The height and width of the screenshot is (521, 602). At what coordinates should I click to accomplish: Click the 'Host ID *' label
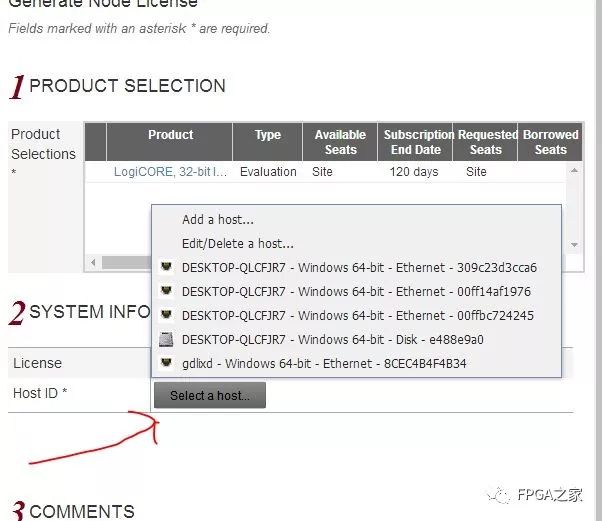click(x=40, y=393)
